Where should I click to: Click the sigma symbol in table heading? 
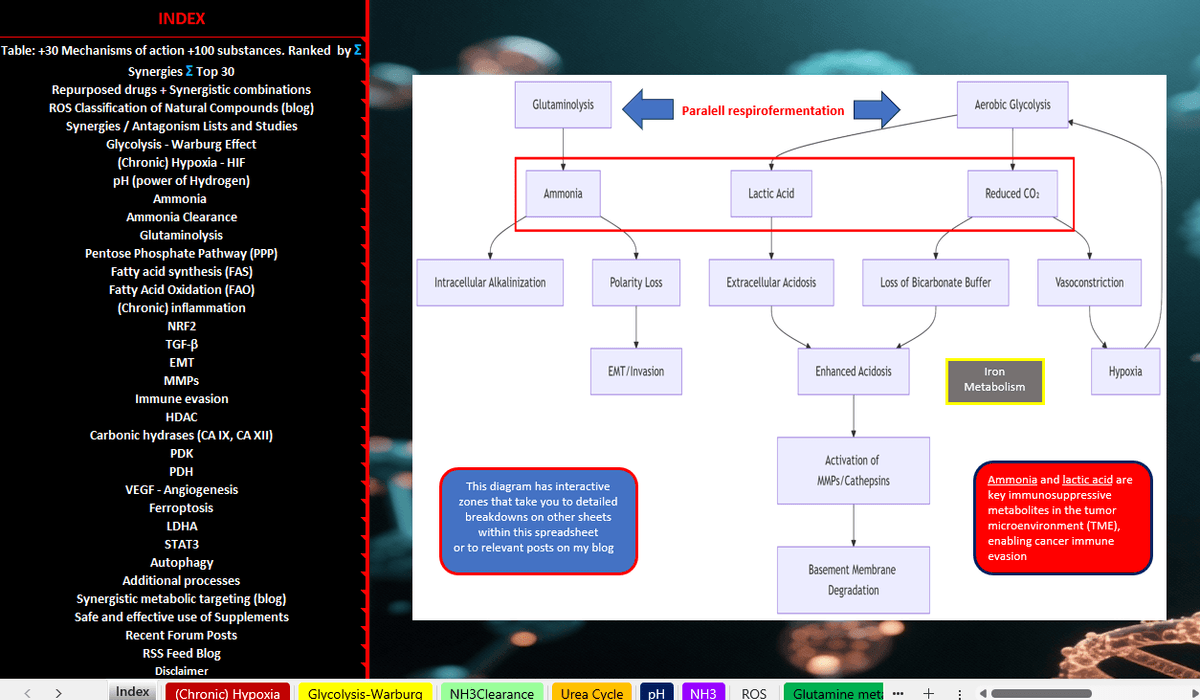point(358,50)
